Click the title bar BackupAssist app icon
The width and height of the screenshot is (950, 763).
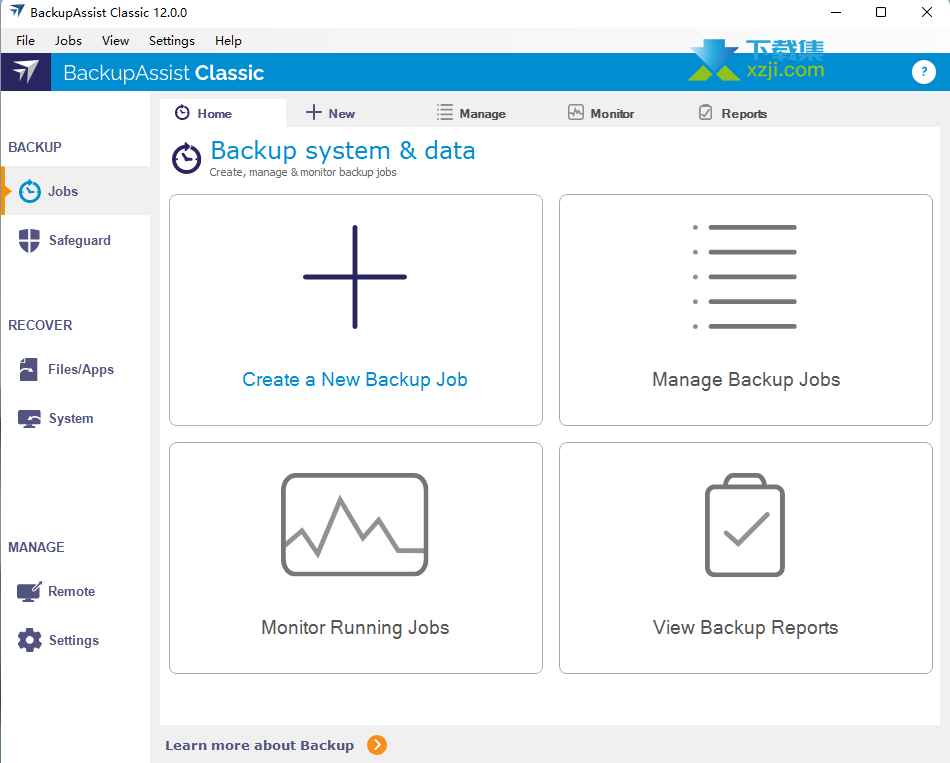point(17,12)
